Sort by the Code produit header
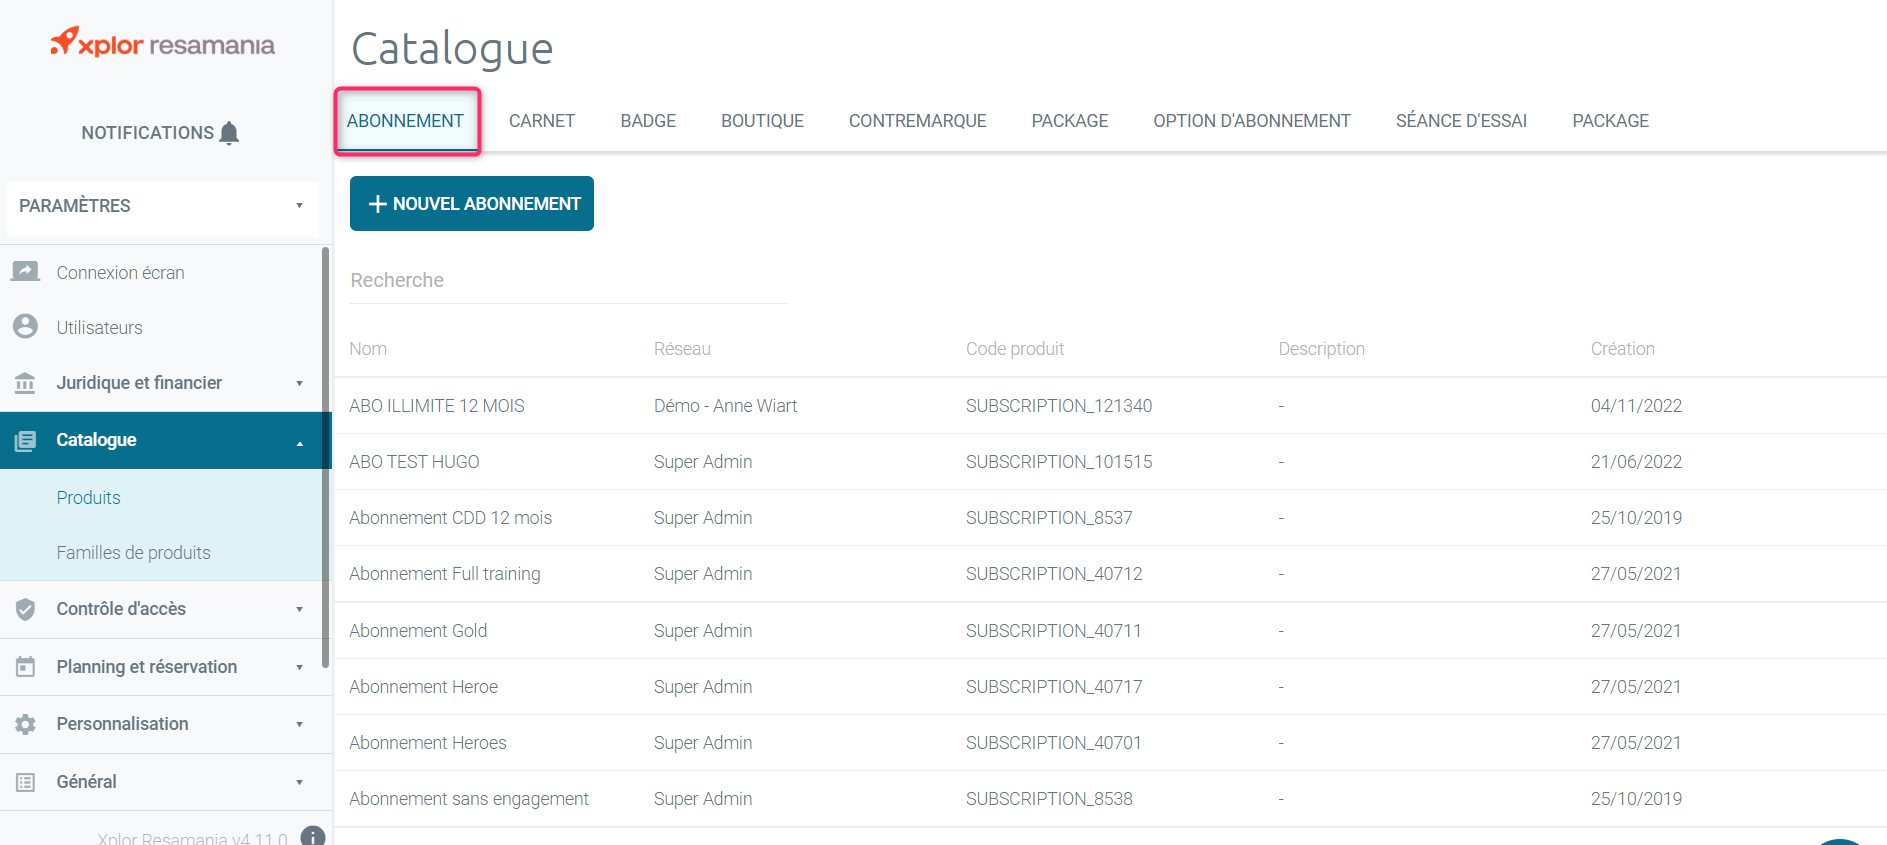 pos(1015,349)
